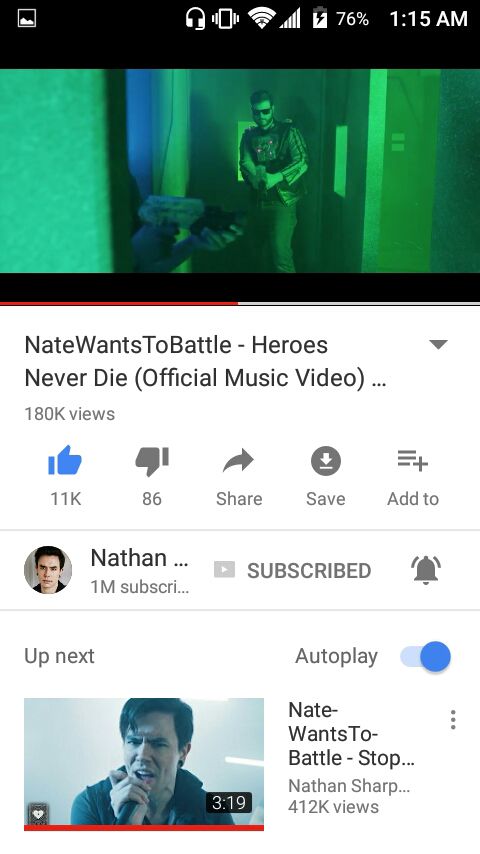Toggle the Autoplay switch off
The image size is (480, 854).
point(426,656)
